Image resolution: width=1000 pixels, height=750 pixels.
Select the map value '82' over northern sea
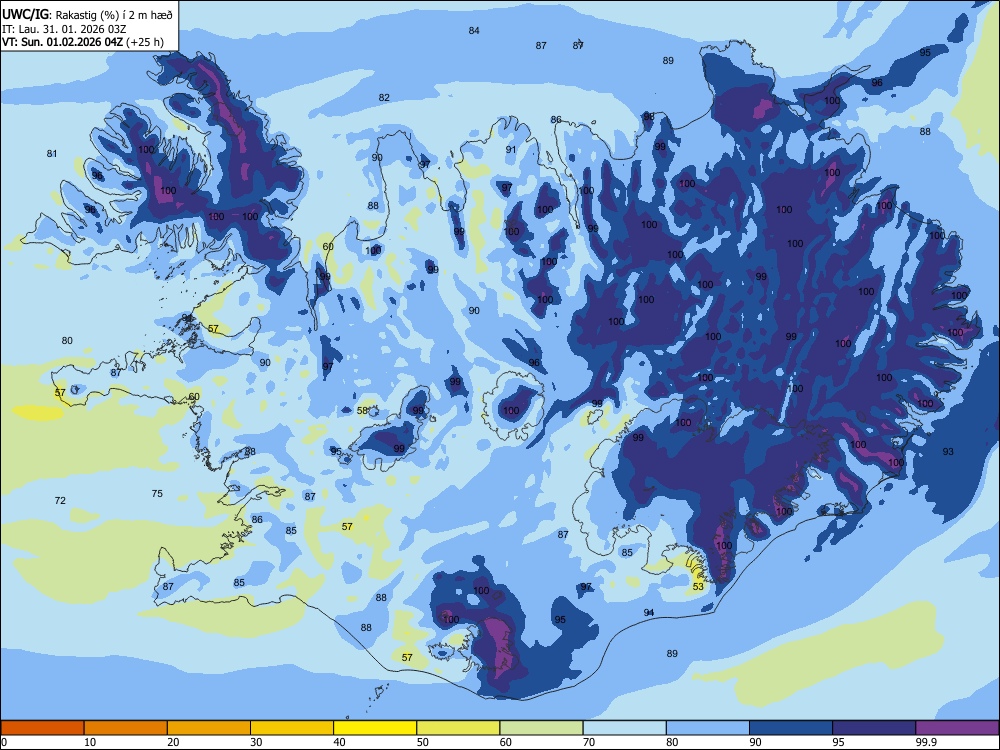pos(384,98)
